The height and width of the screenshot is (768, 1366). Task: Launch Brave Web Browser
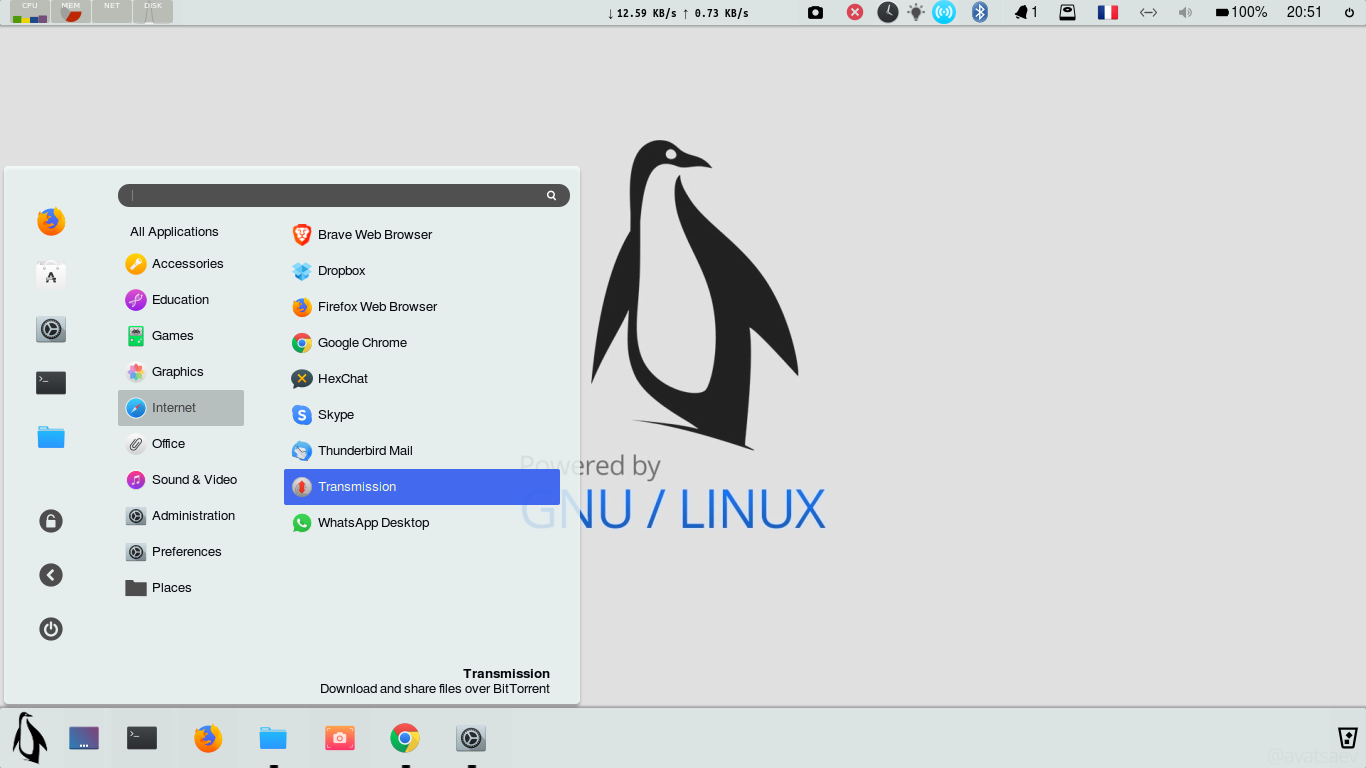click(422, 235)
